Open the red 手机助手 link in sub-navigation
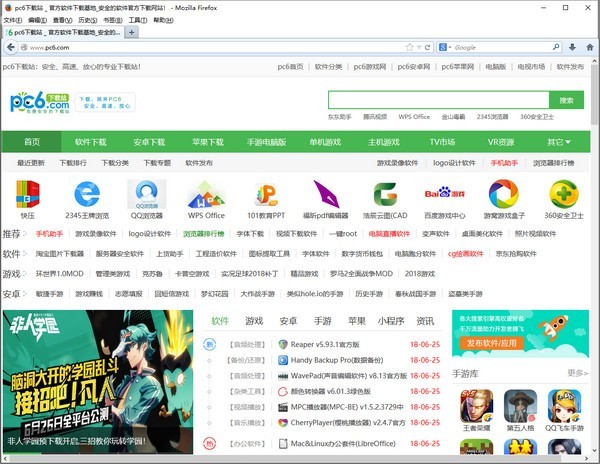This screenshot has width=600, height=464. click(x=504, y=163)
